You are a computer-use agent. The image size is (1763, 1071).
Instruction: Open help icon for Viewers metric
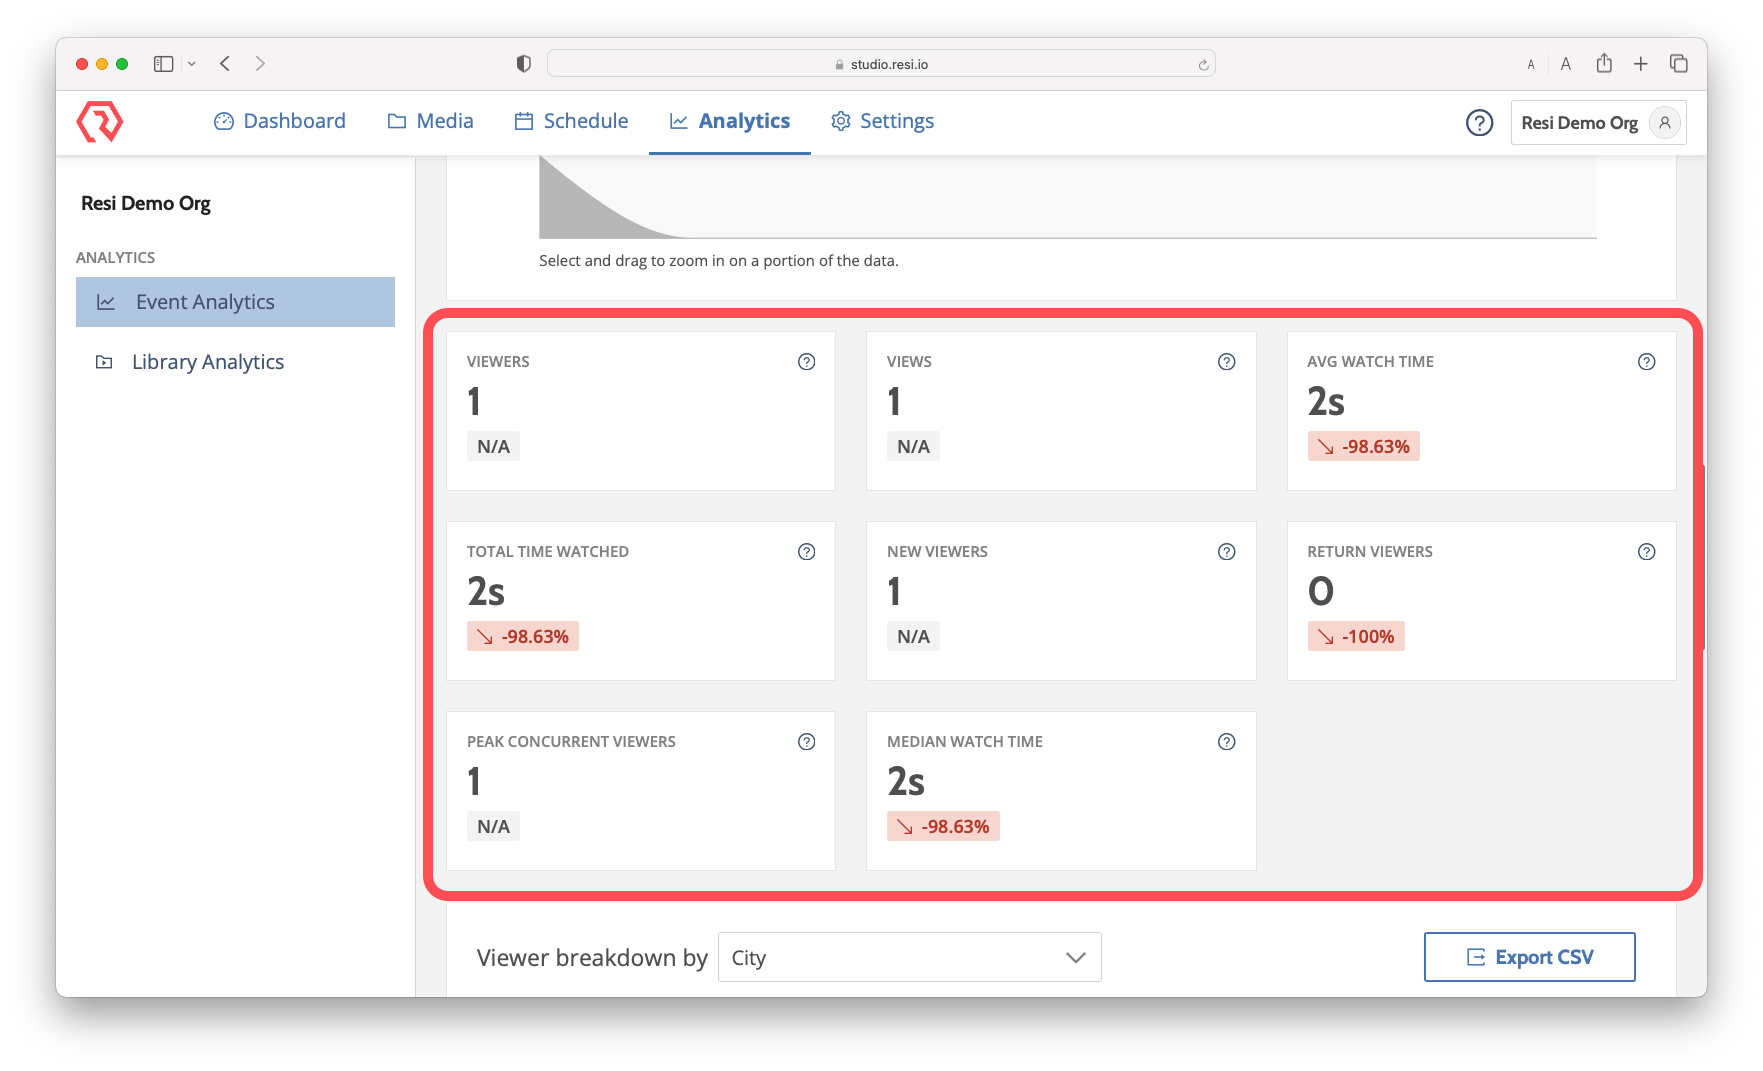pos(806,362)
